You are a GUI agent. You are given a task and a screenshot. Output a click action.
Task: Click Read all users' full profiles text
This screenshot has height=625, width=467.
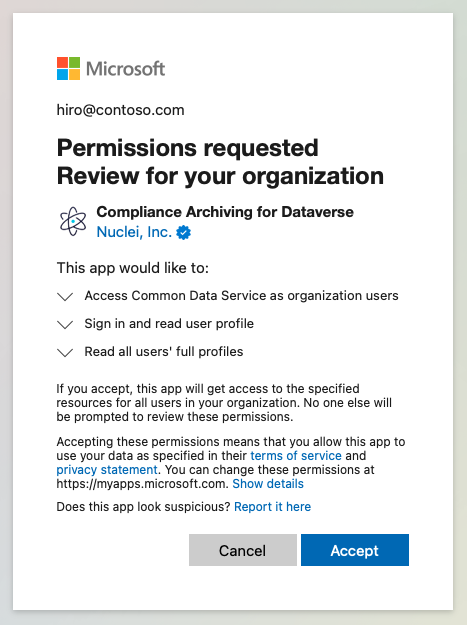(x=164, y=352)
